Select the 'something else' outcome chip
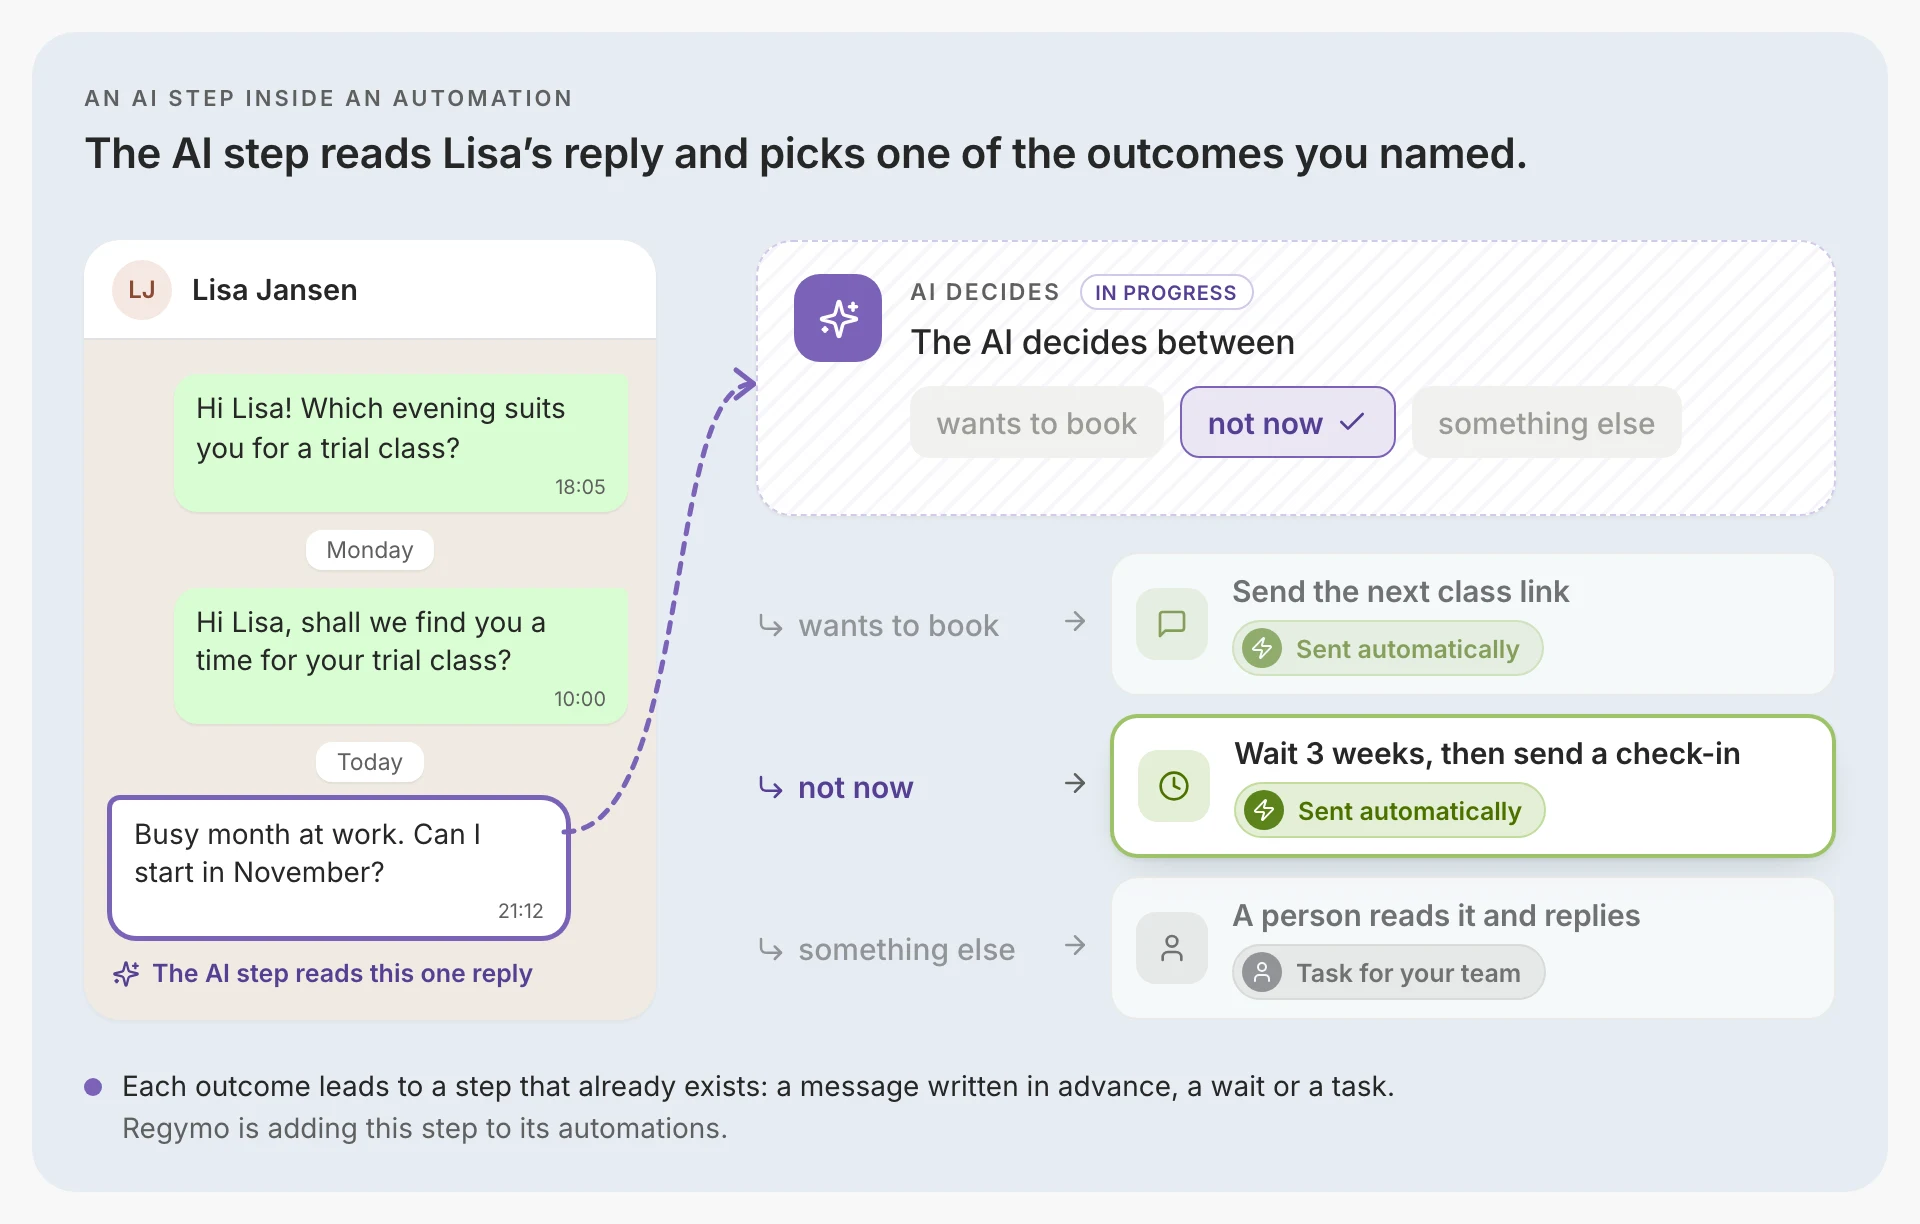Screen dimensions: 1920x1224 [1546, 422]
